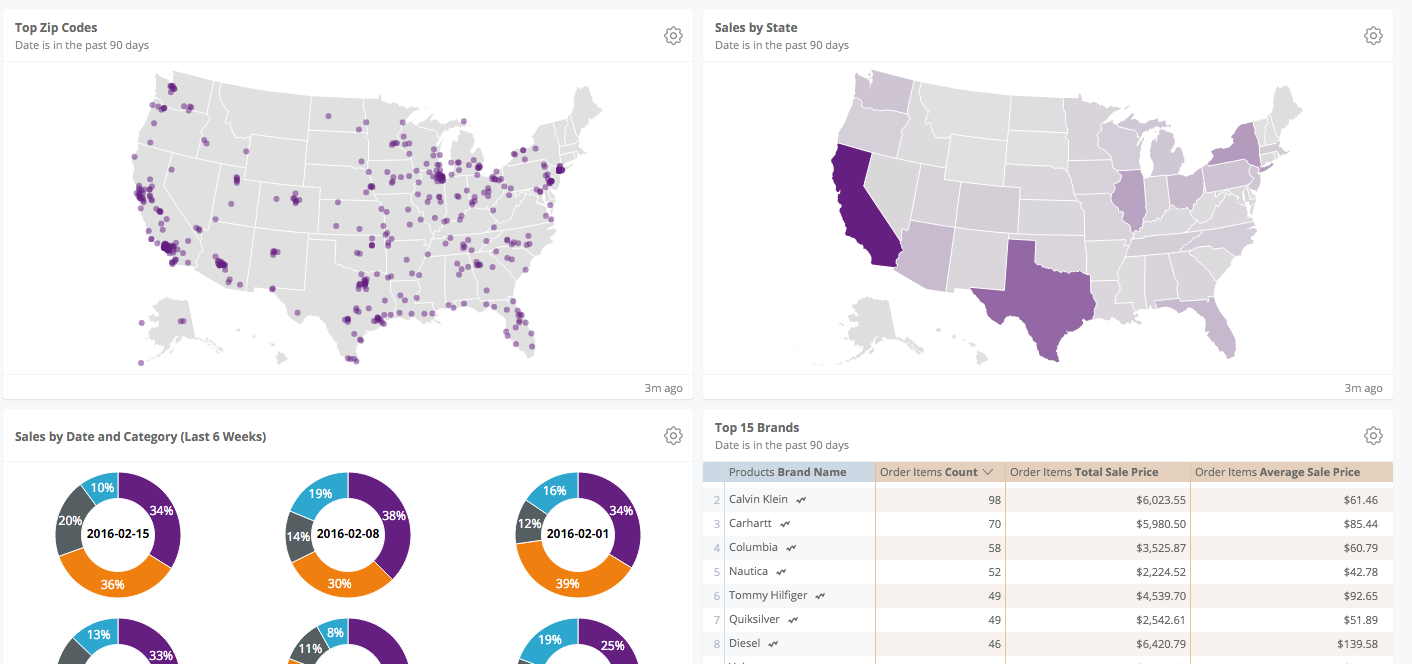The image size is (1412, 664).
Task: Click the trend icon next to Quiksilver
Action: 792,620
